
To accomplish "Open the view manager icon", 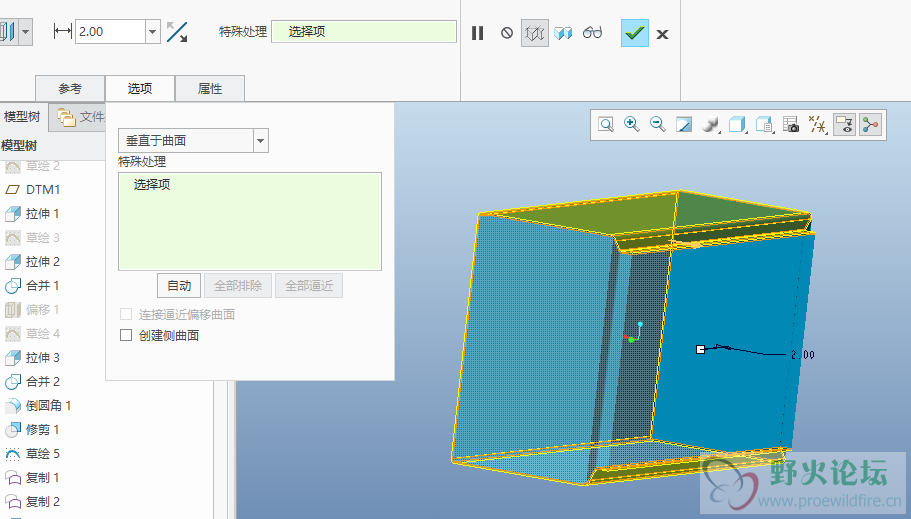I will coord(764,124).
